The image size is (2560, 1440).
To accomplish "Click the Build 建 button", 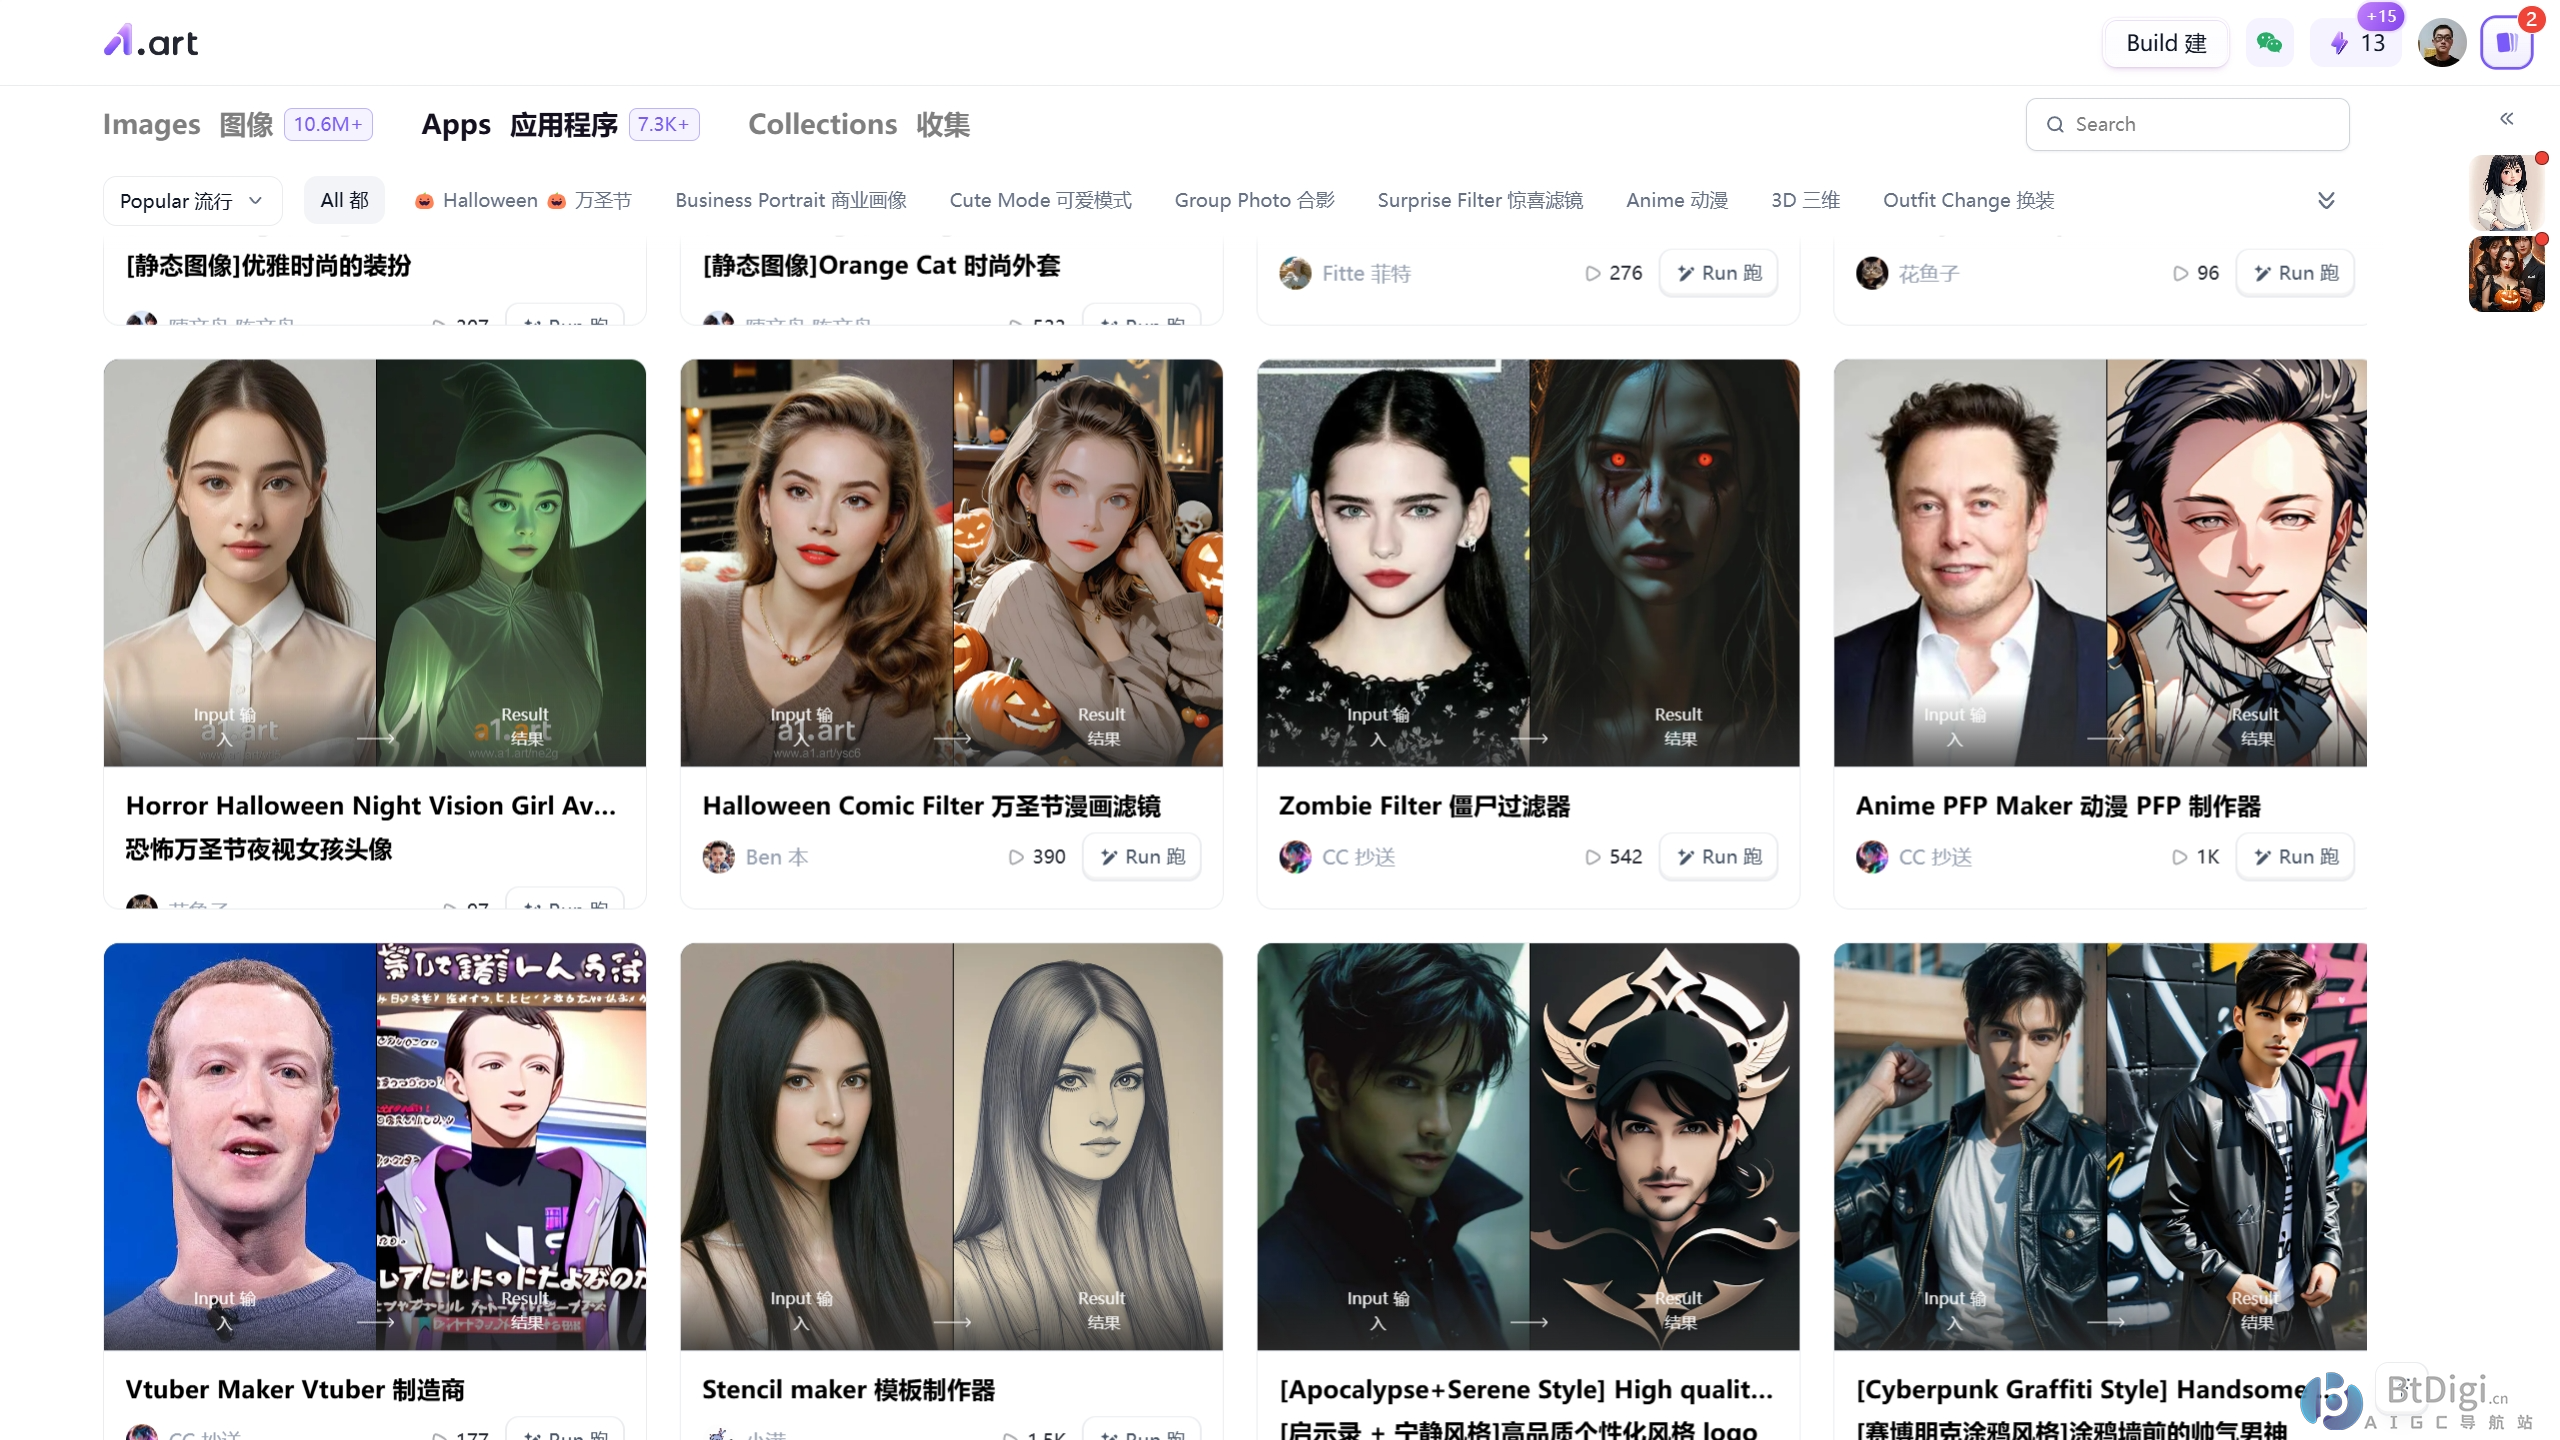I will click(x=2166, y=43).
